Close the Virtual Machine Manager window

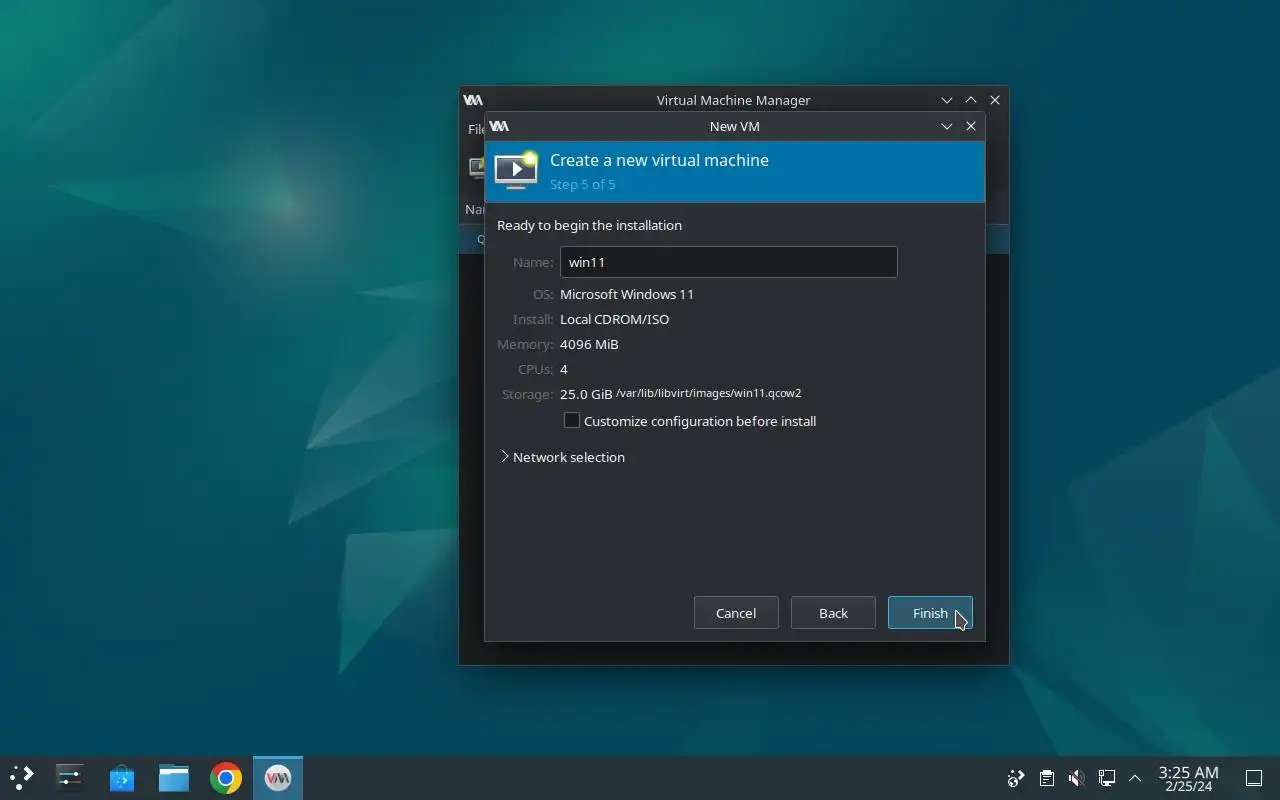(x=995, y=100)
